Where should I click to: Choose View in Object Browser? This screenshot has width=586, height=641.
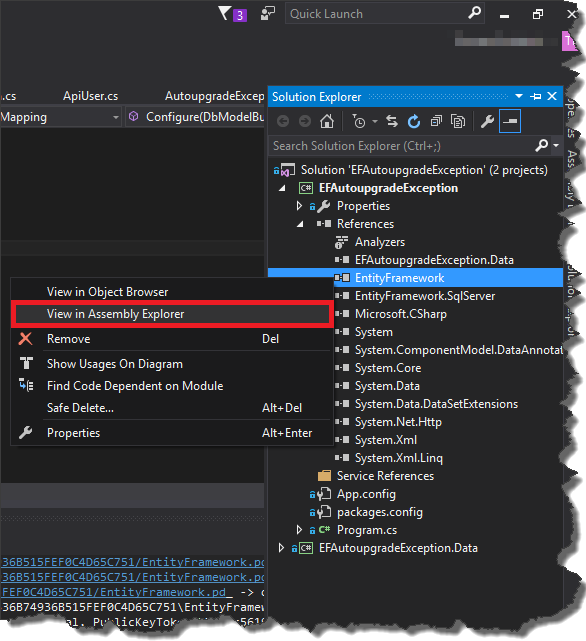(172, 292)
